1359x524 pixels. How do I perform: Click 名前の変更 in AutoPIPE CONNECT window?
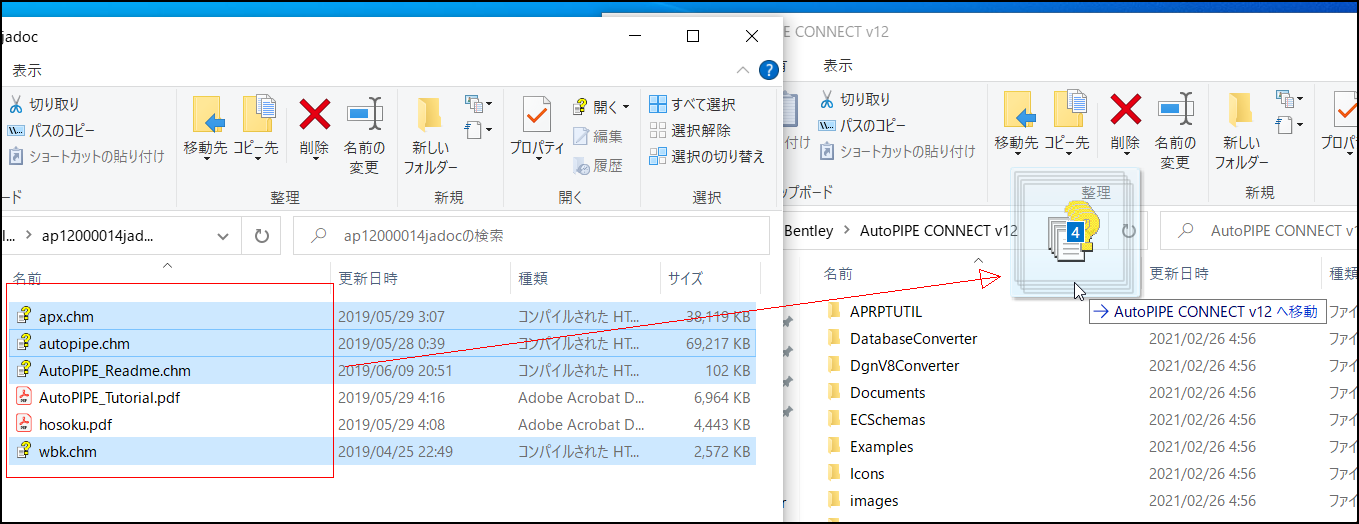(1175, 130)
